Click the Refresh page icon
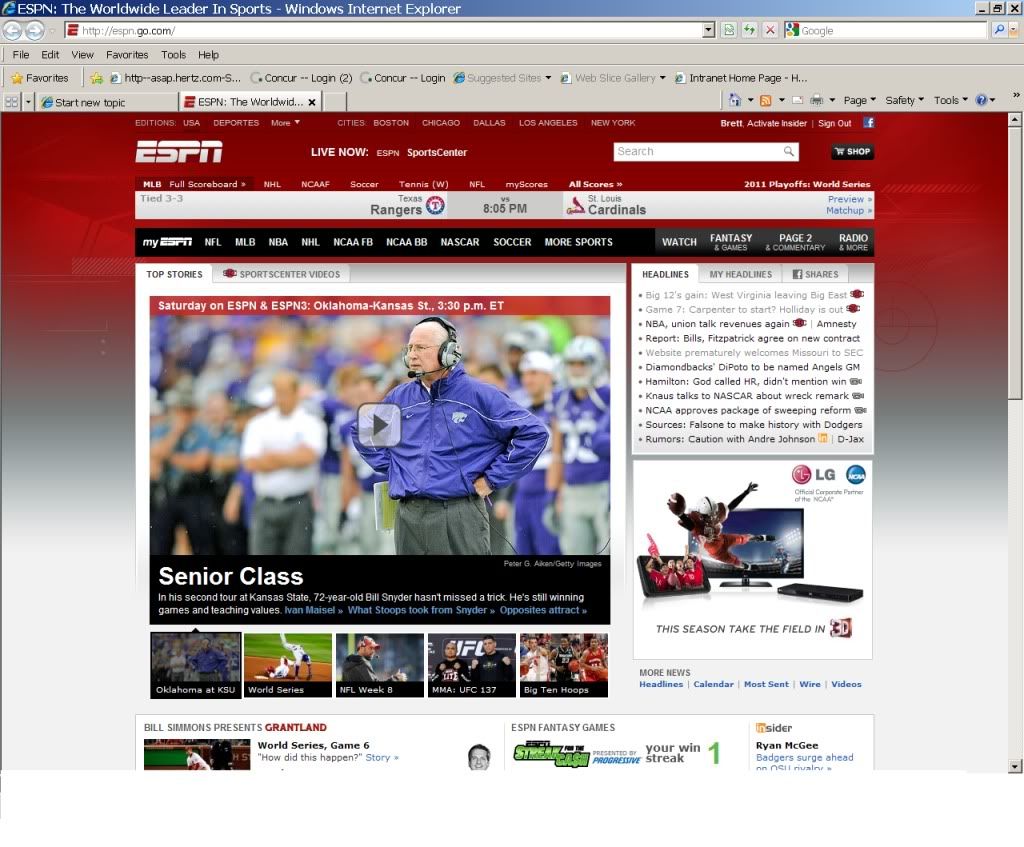Image resolution: width=1024 pixels, height=847 pixels. 750,30
